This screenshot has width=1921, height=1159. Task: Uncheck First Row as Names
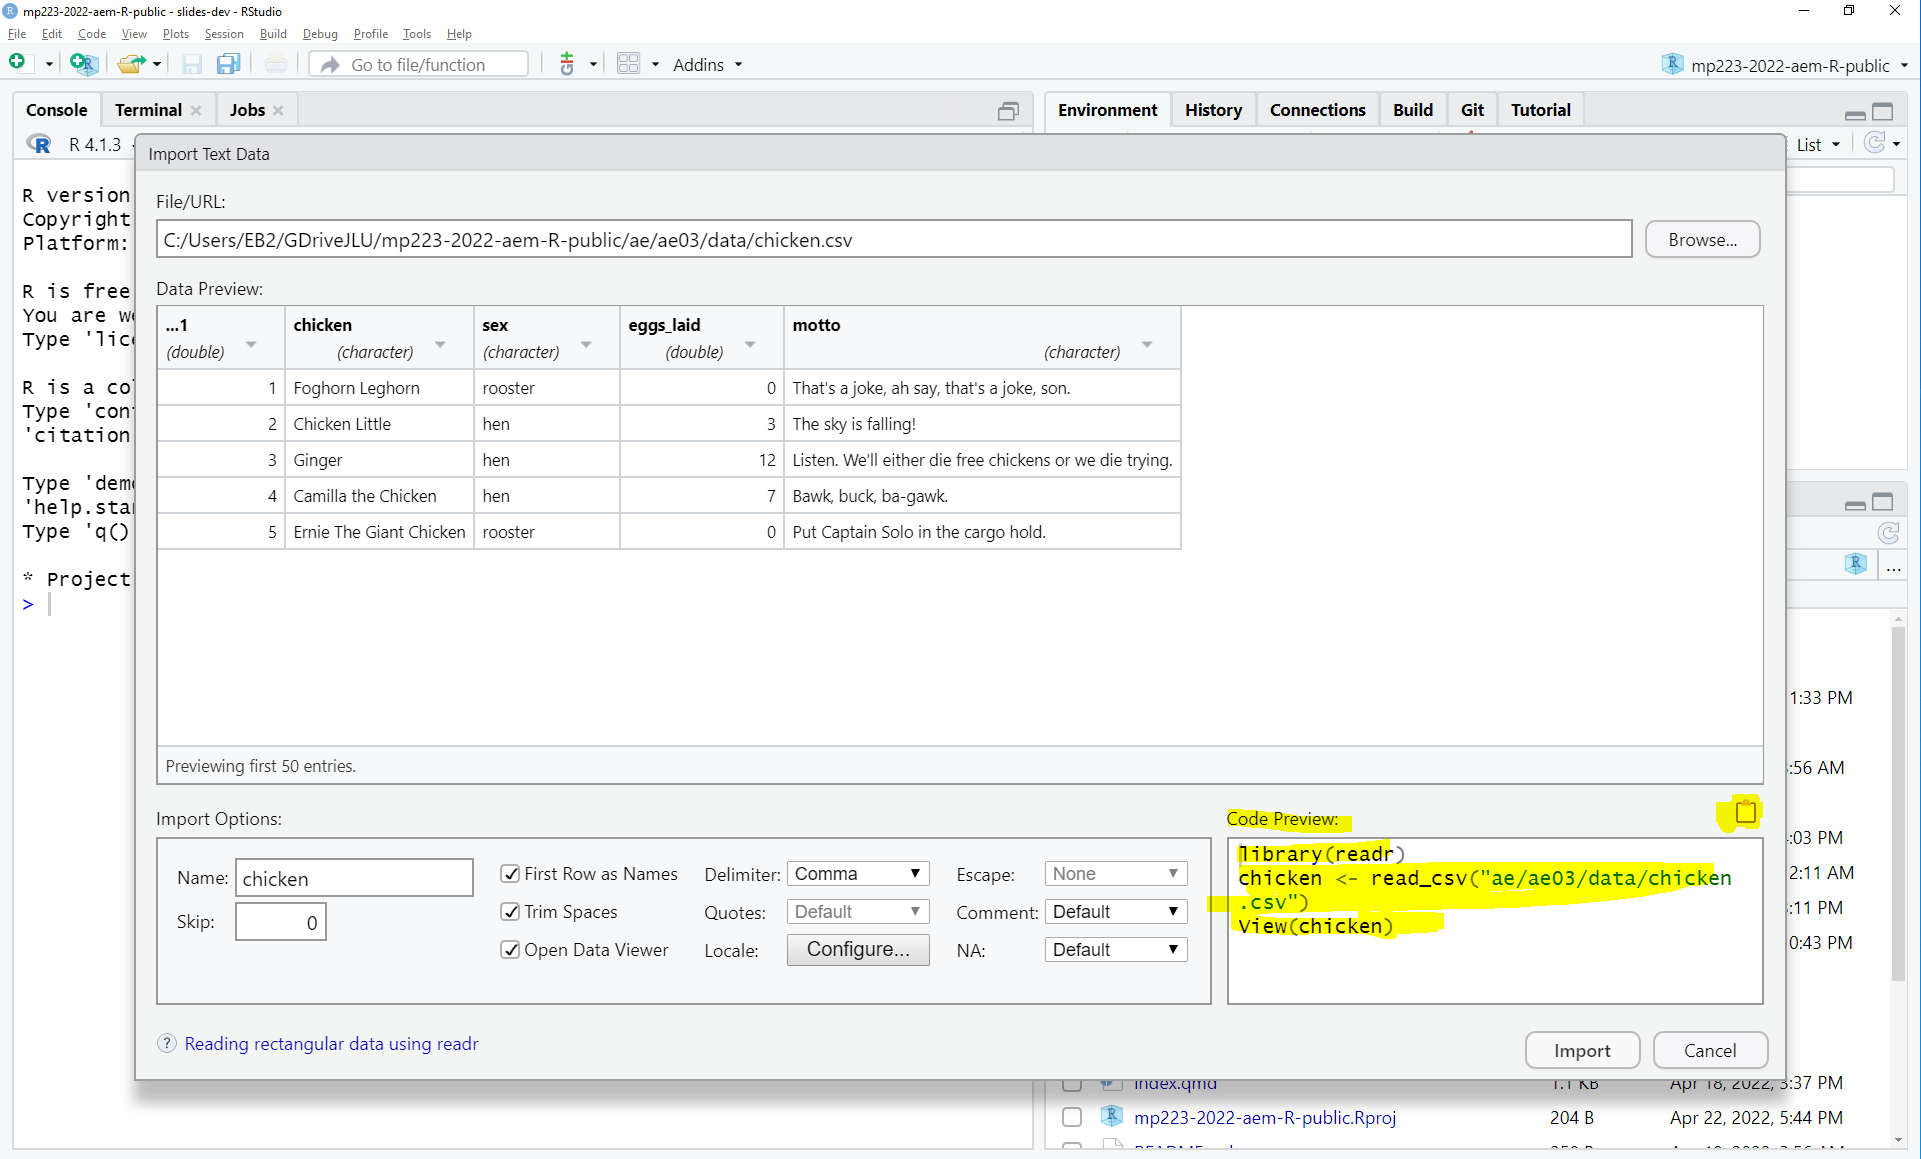pos(510,873)
